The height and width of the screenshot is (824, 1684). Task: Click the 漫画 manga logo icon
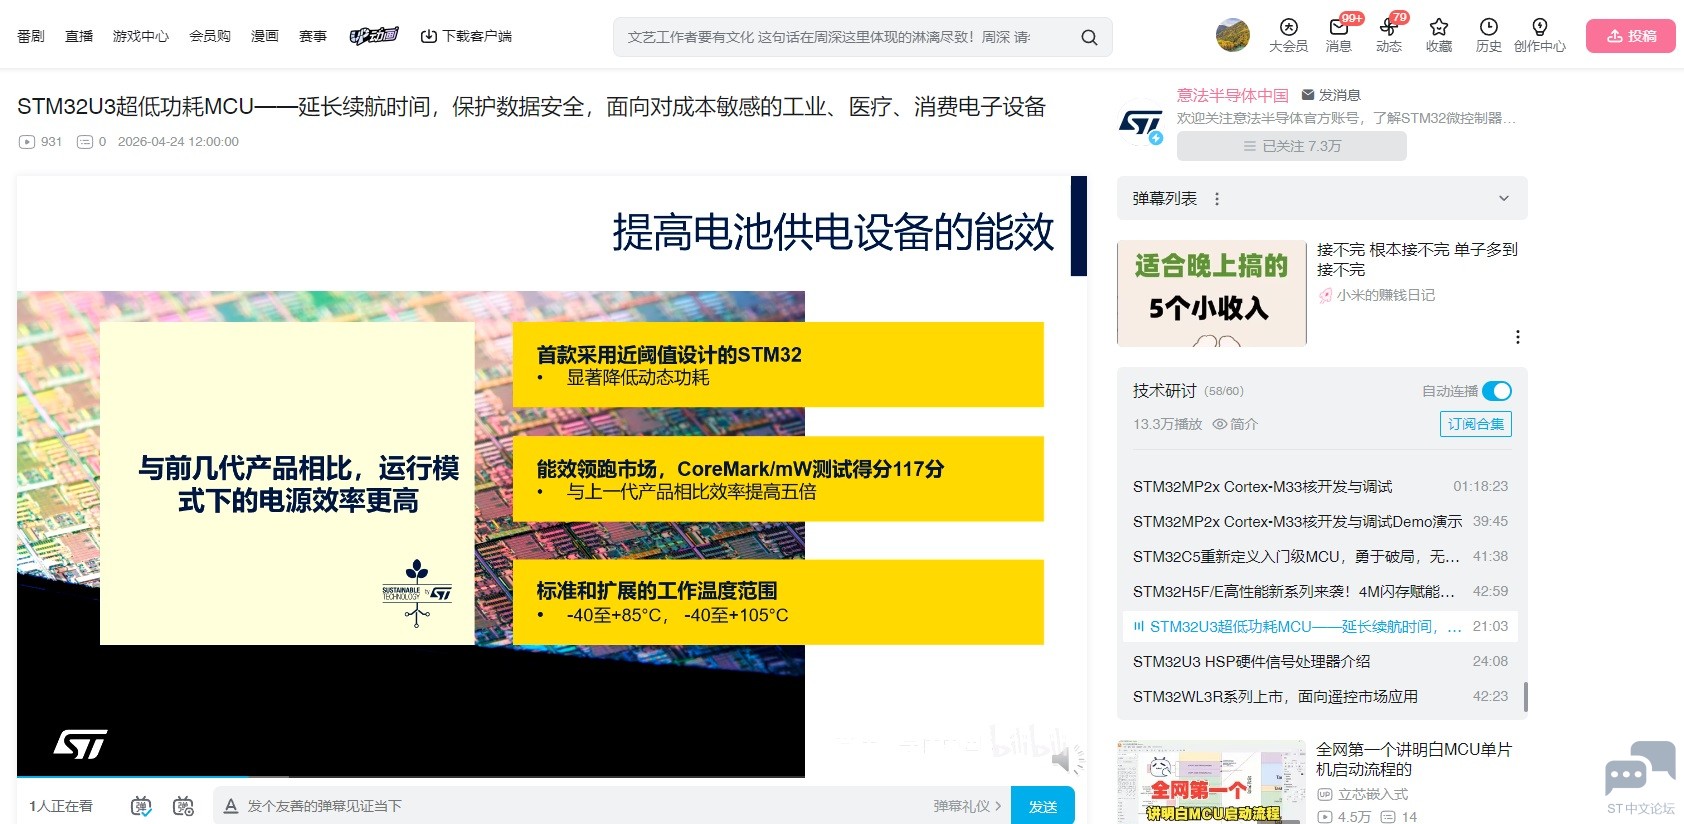tap(374, 36)
